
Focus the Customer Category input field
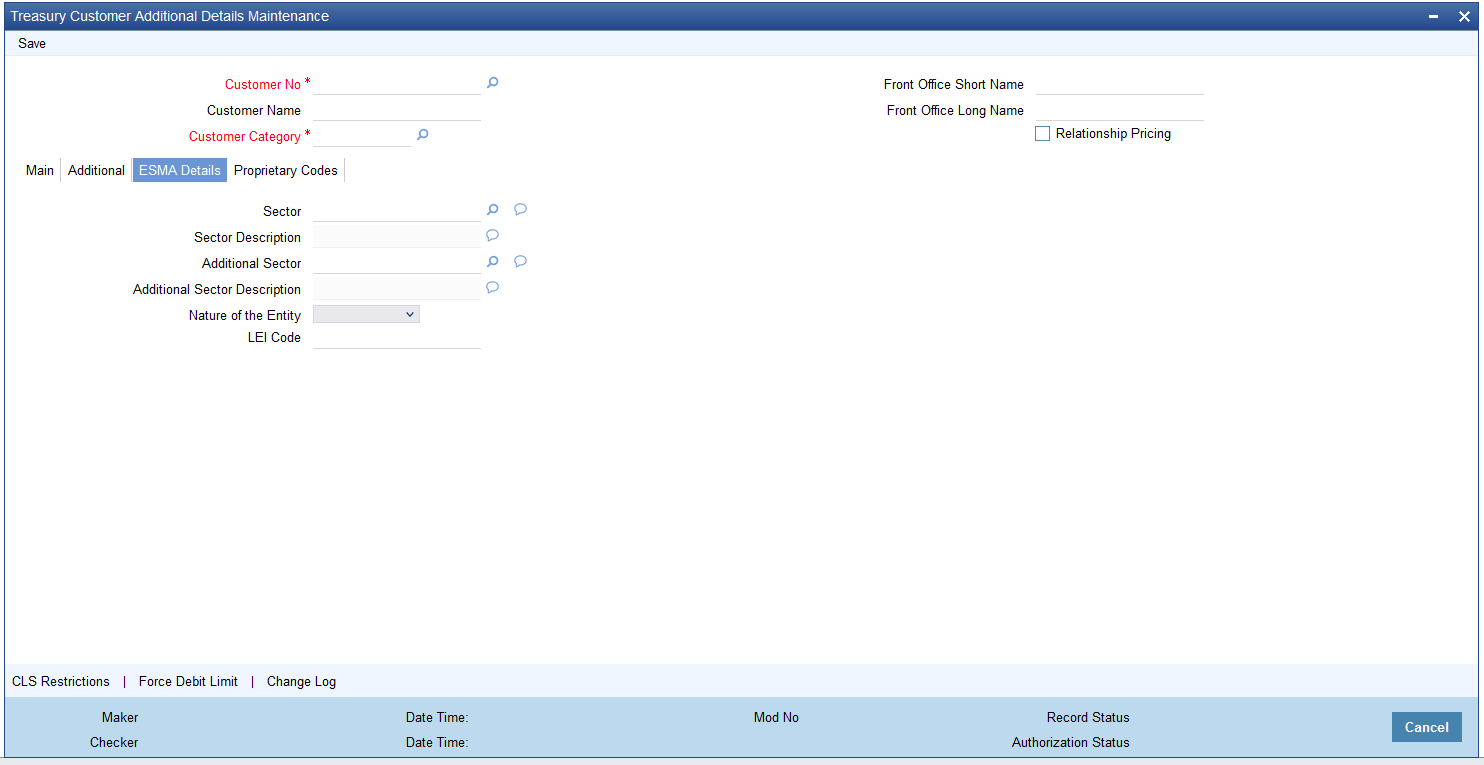[362, 136]
